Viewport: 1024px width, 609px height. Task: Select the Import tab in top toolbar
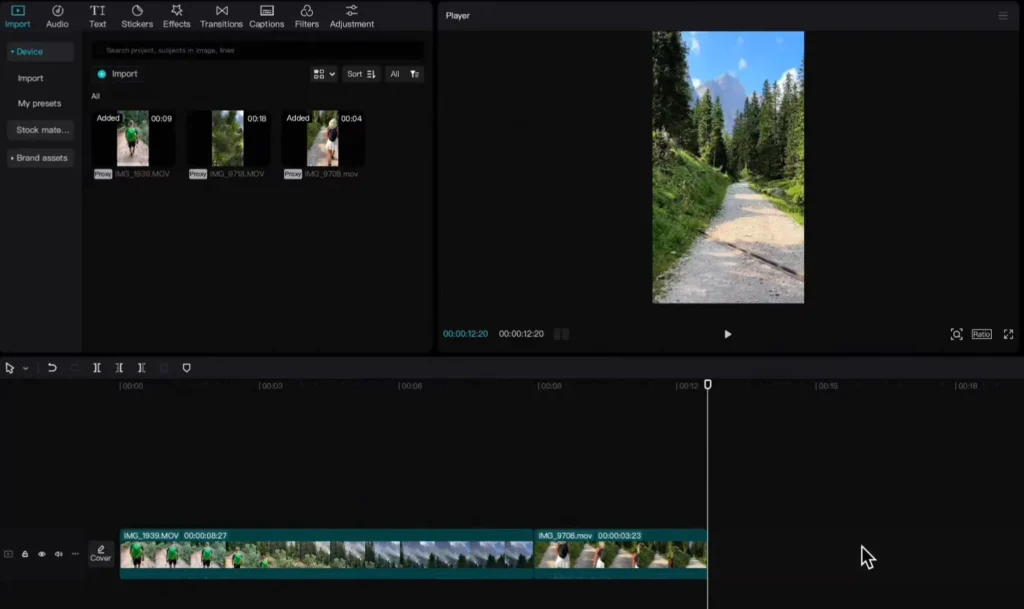pyautogui.click(x=18, y=16)
